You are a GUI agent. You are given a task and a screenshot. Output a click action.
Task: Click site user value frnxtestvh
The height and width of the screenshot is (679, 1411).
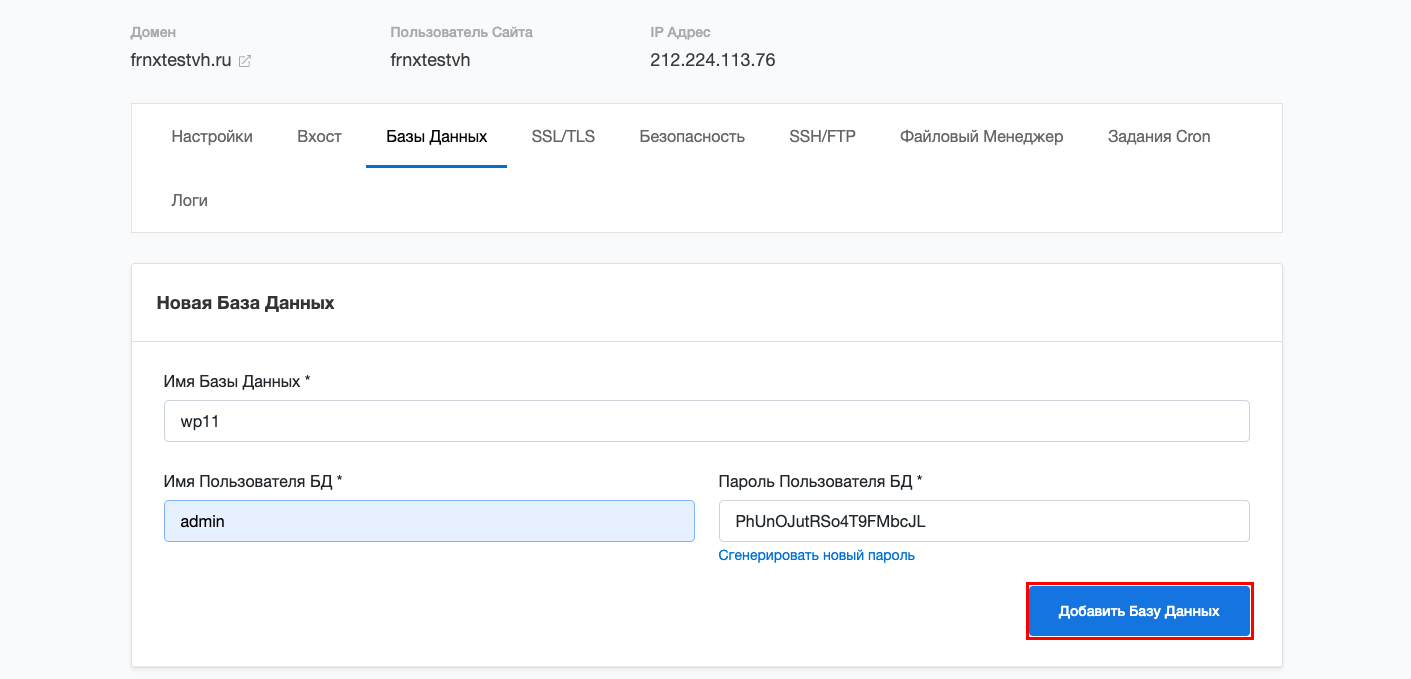[x=430, y=60]
